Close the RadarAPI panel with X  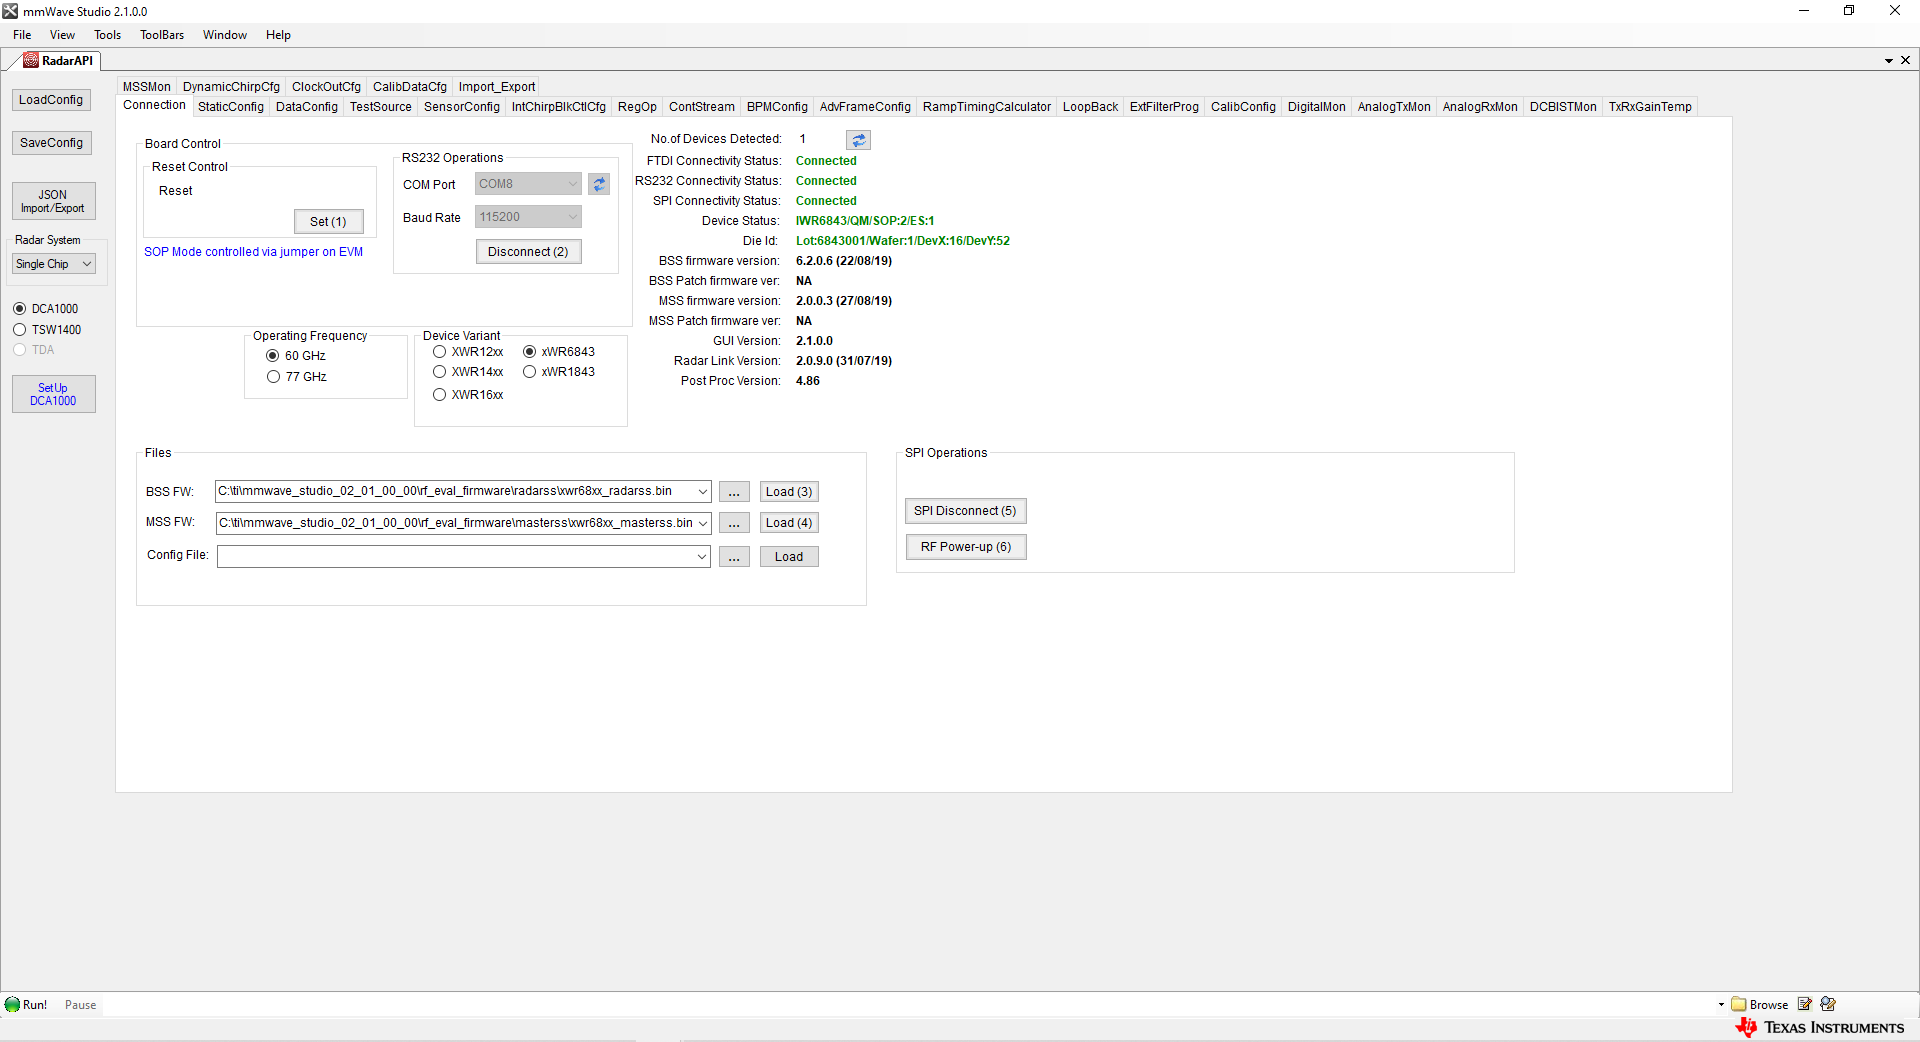pyautogui.click(x=1905, y=60)
